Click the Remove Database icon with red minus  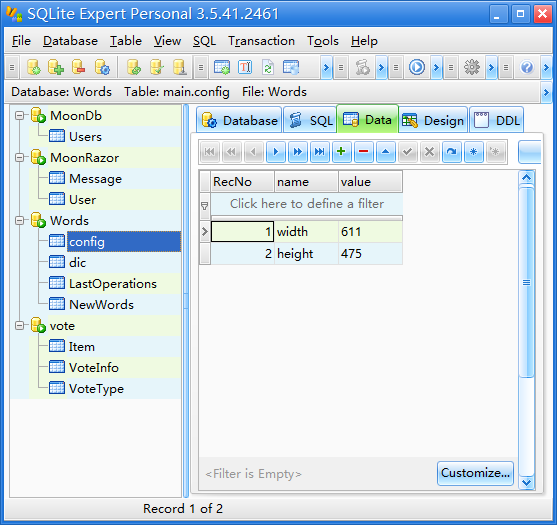[79, 67]
